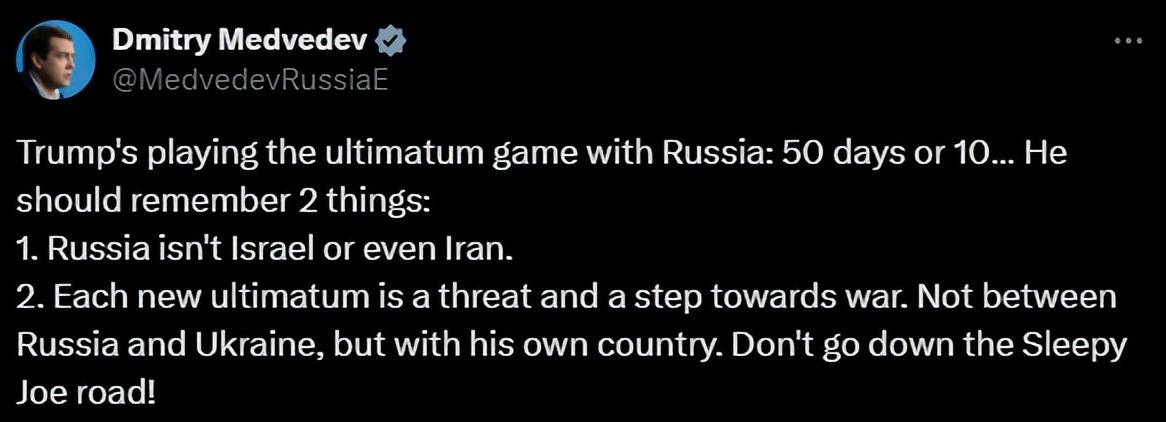Viewport: 1166px width, 422px height.
Task: Open Dmitry Medvedev's profile picture
Action: 57,60
